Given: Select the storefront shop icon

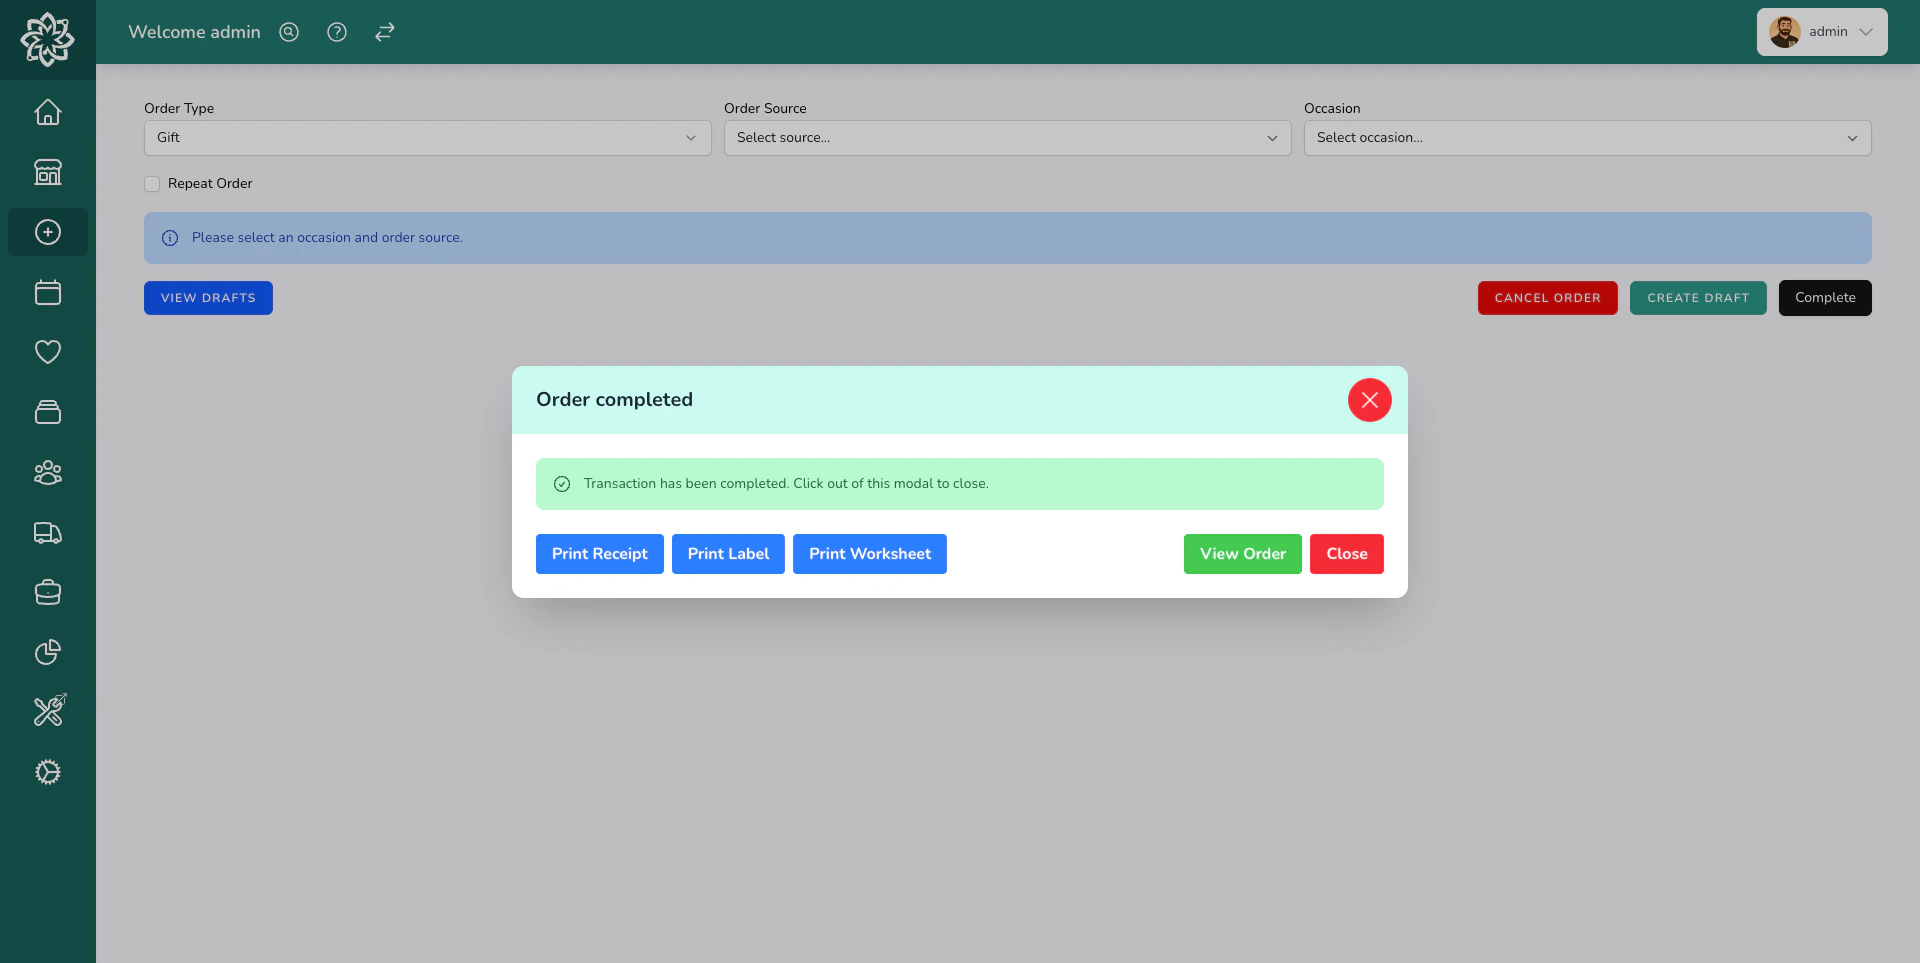Looking at the screenshot, I should [x=47, y=172].
